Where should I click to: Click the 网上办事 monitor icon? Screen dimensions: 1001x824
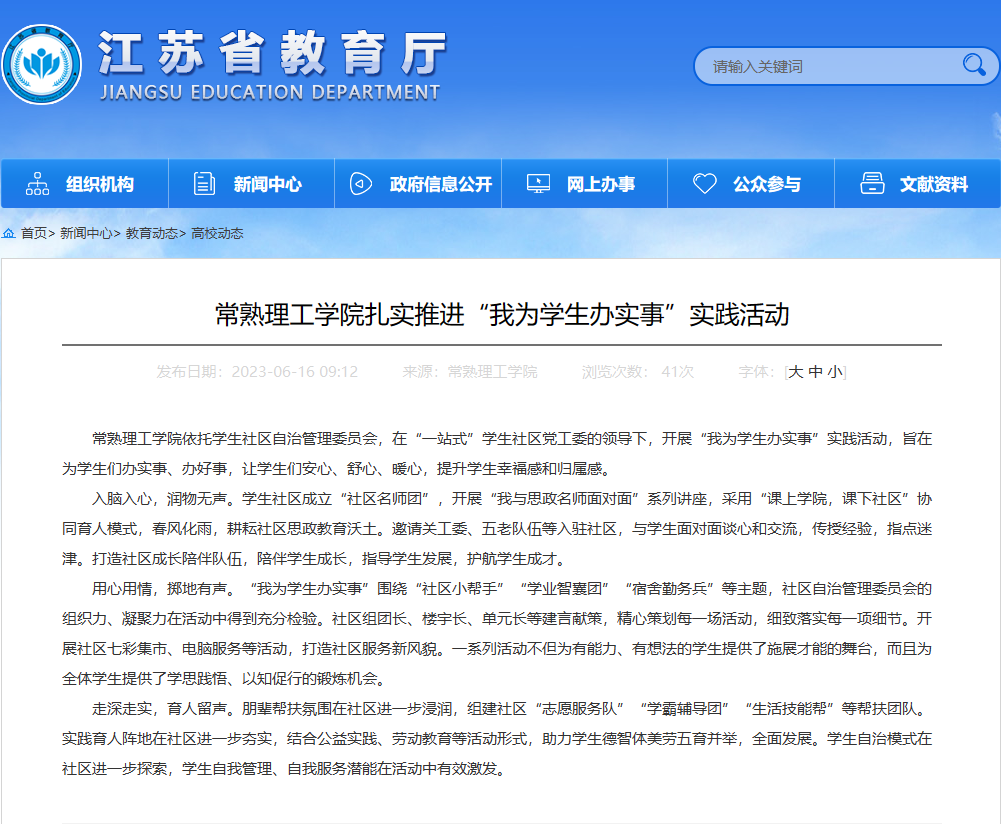[538, 184]
